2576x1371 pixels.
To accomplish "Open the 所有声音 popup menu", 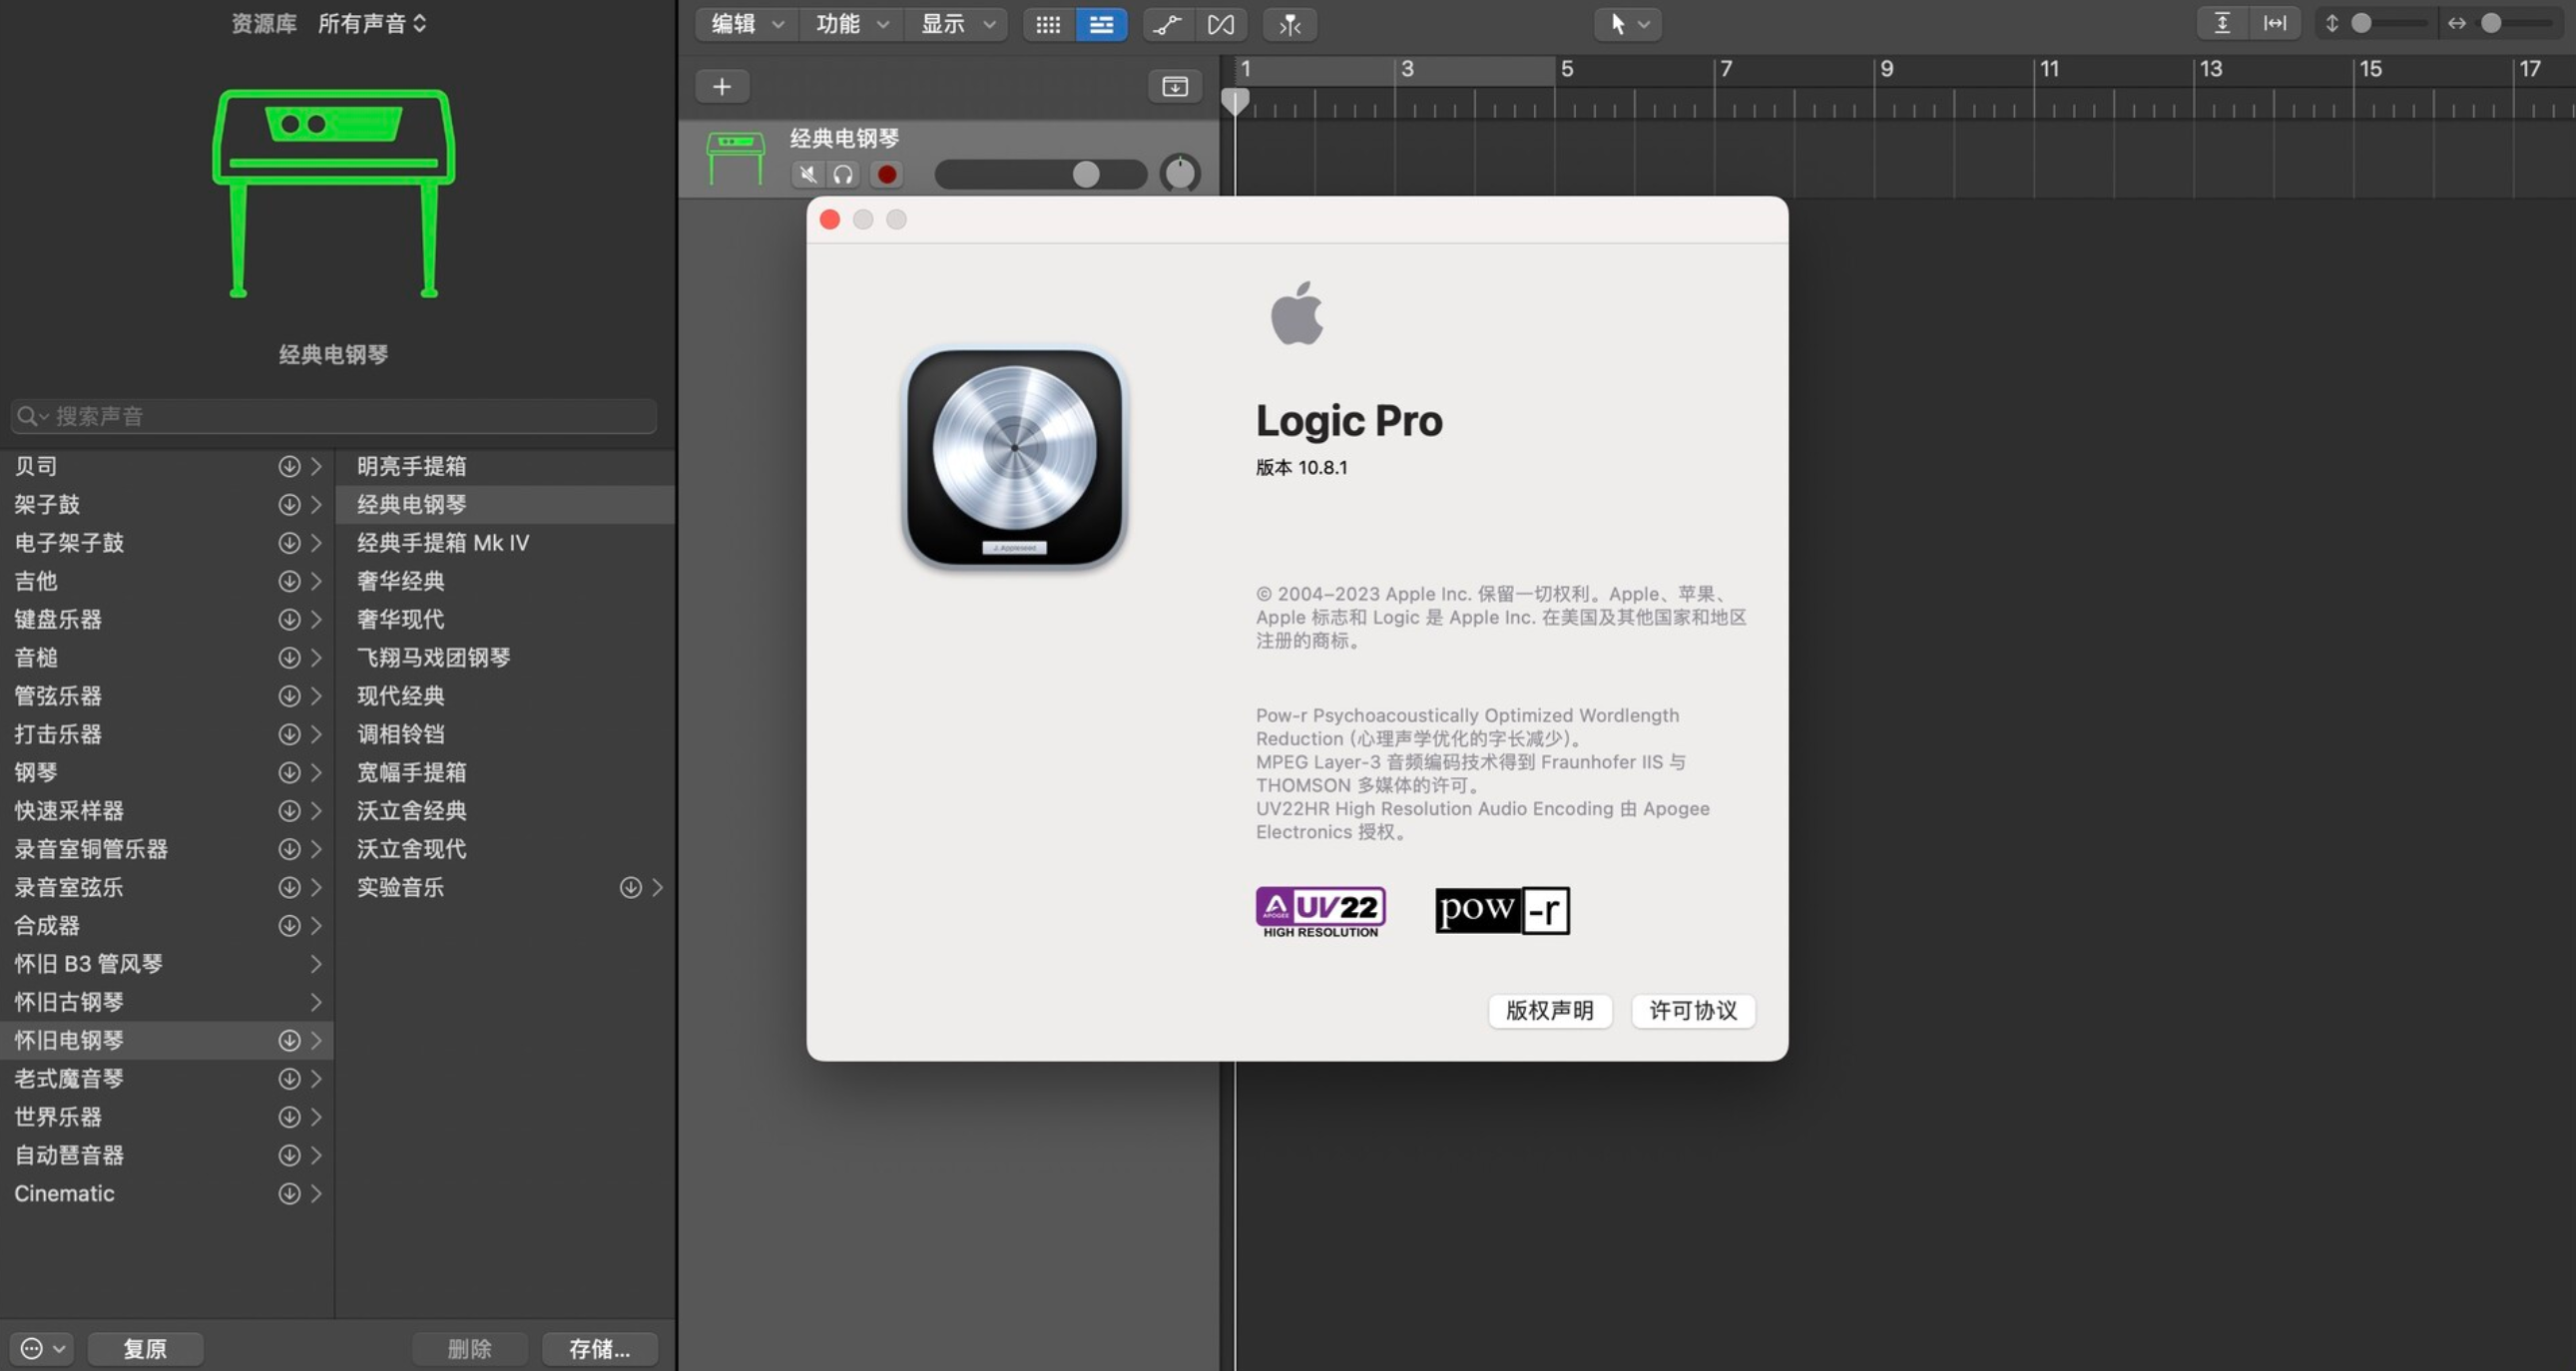I will [x=373, y=23].
